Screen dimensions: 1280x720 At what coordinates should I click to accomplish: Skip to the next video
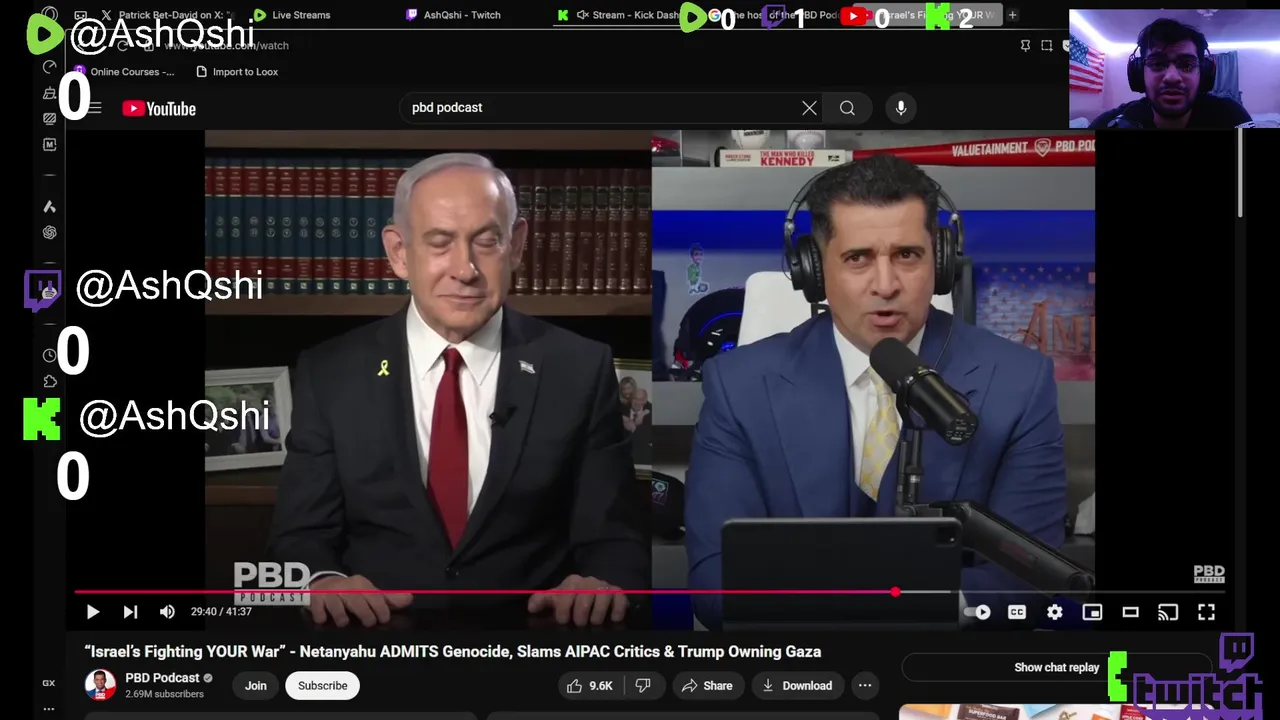point(130,612)
